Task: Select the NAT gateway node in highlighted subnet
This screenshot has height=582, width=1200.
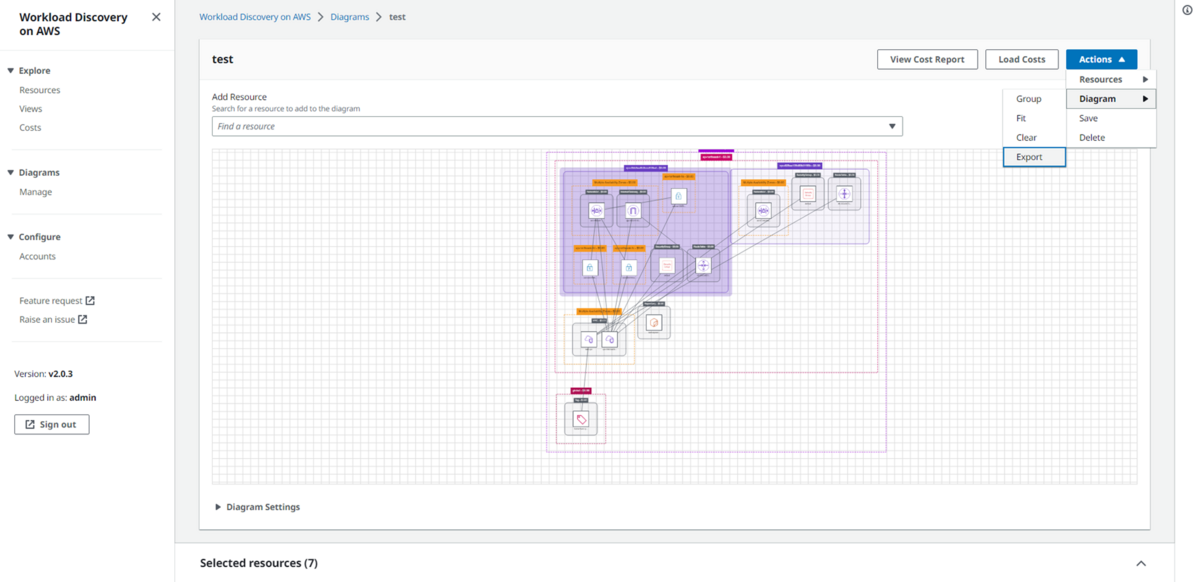Action: coord(597,211)
